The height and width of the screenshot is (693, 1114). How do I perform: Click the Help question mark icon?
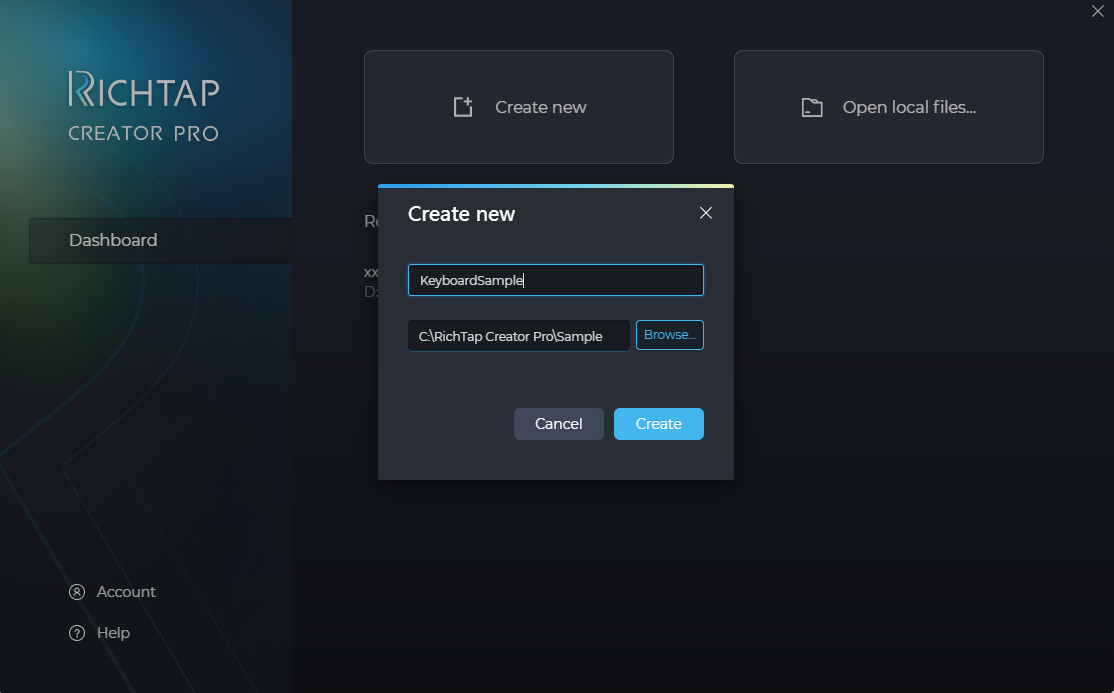pos(77,633)
